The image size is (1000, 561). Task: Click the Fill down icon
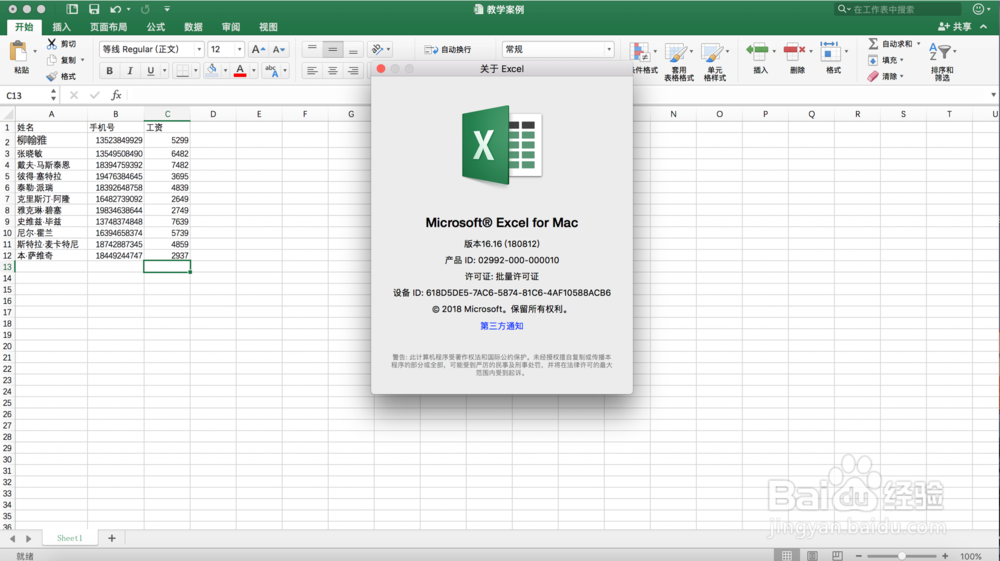click(873, 60)
